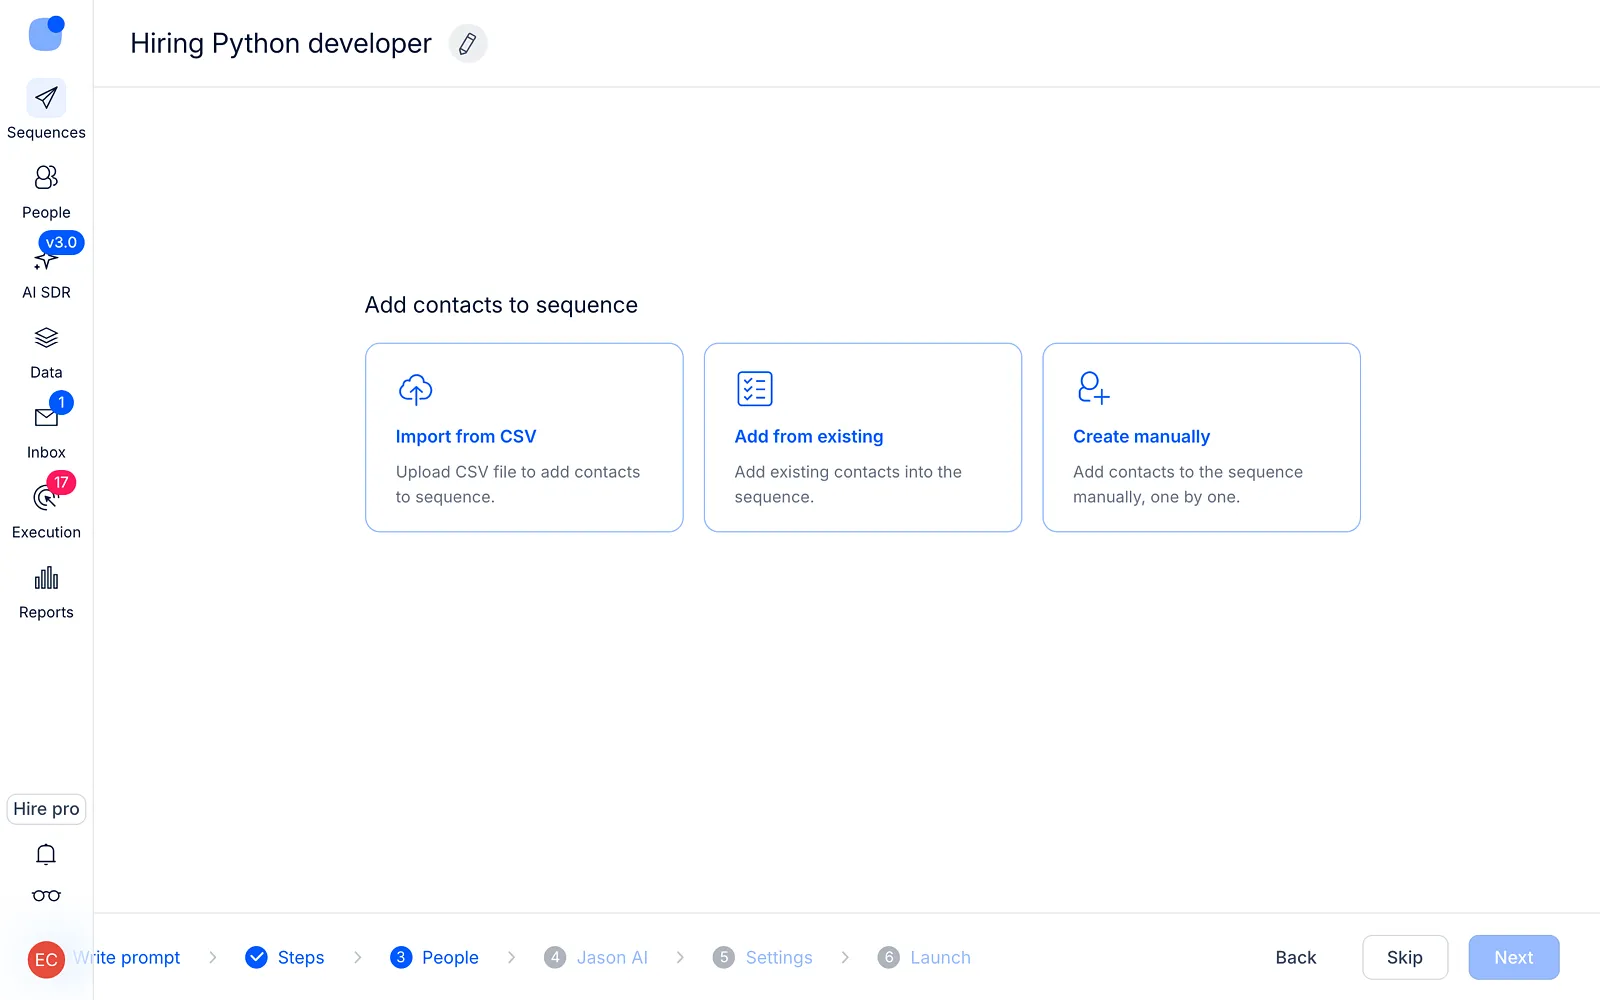Click the checklist icon for existing contacts
This screenshot has width=1600, height=1000.
point(754,389)
